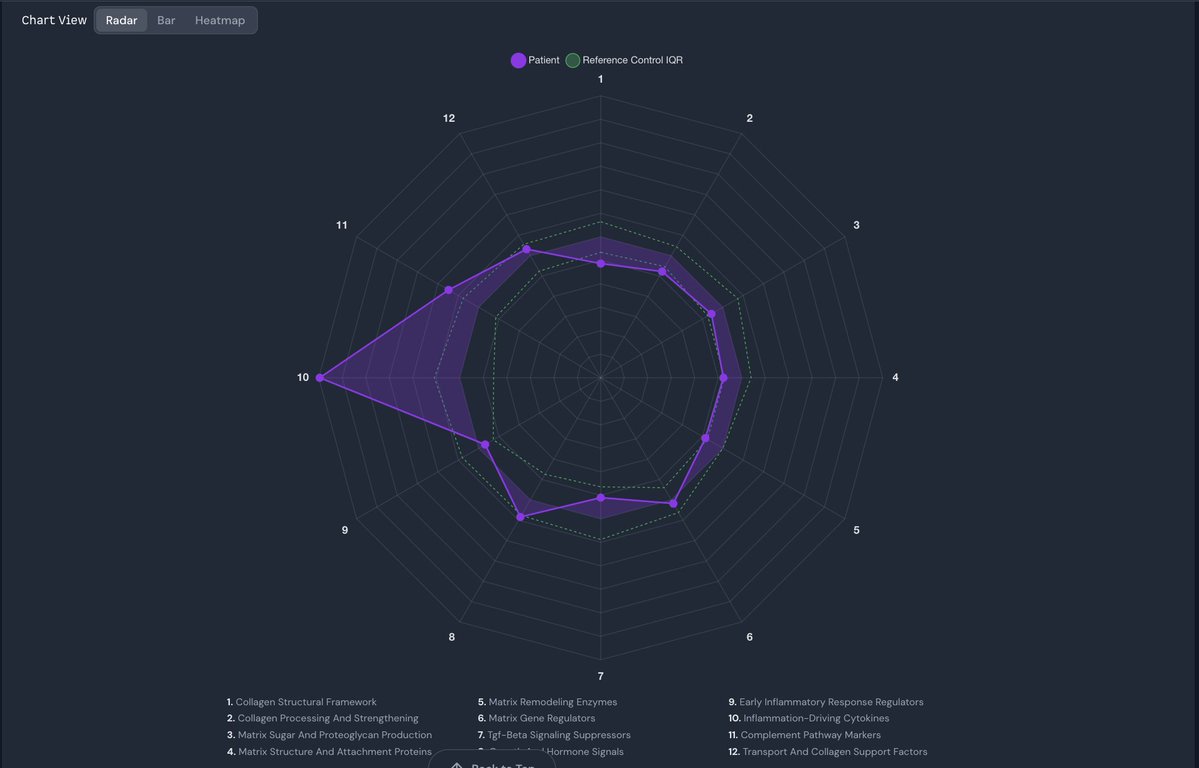The height and width of the screenshot is (768, 1199).
Task: Switch to the Heatmap chart view
Action: [219, 21]
